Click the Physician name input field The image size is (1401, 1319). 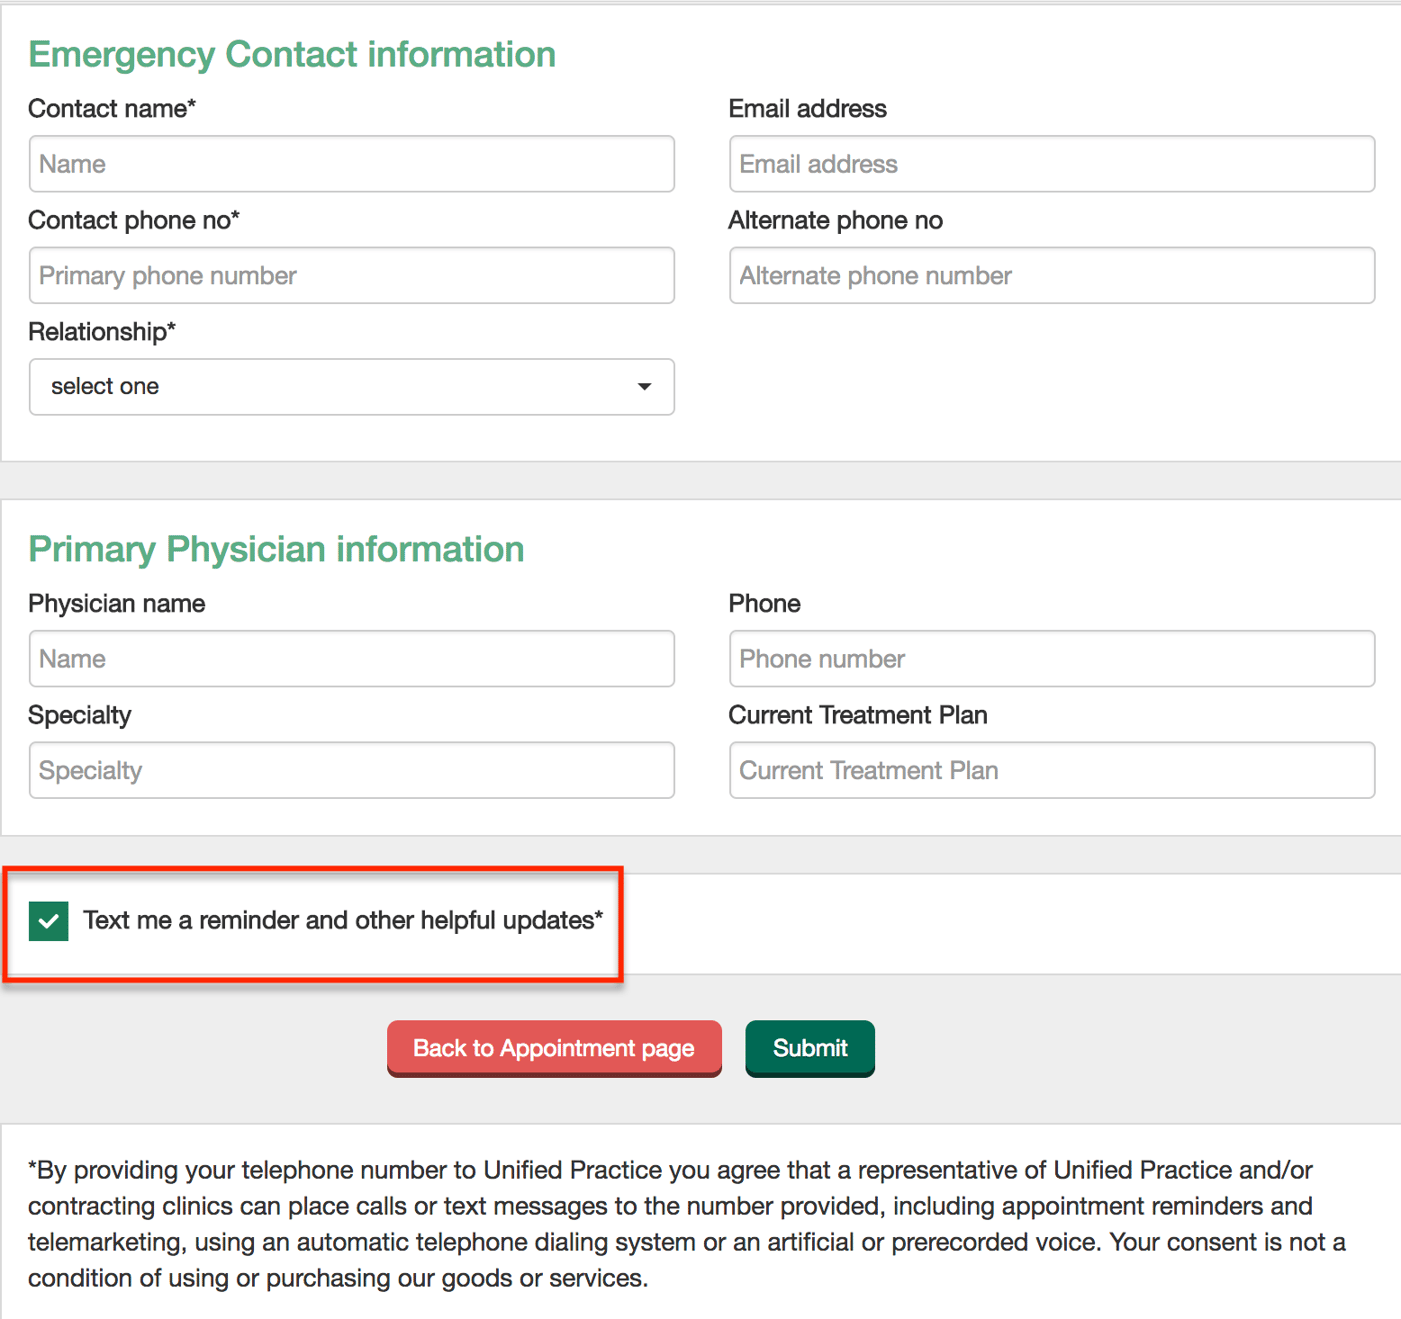point(351,658)
